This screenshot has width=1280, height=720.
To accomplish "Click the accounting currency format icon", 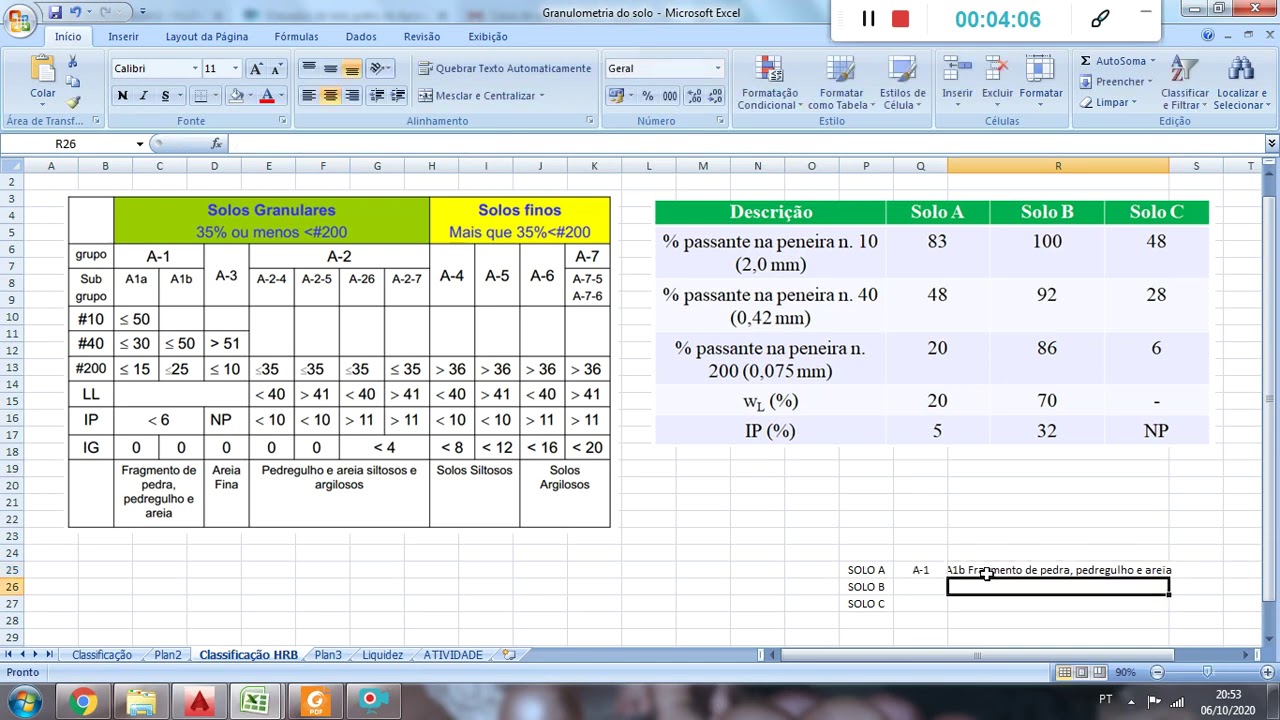I will coord(616,95).
